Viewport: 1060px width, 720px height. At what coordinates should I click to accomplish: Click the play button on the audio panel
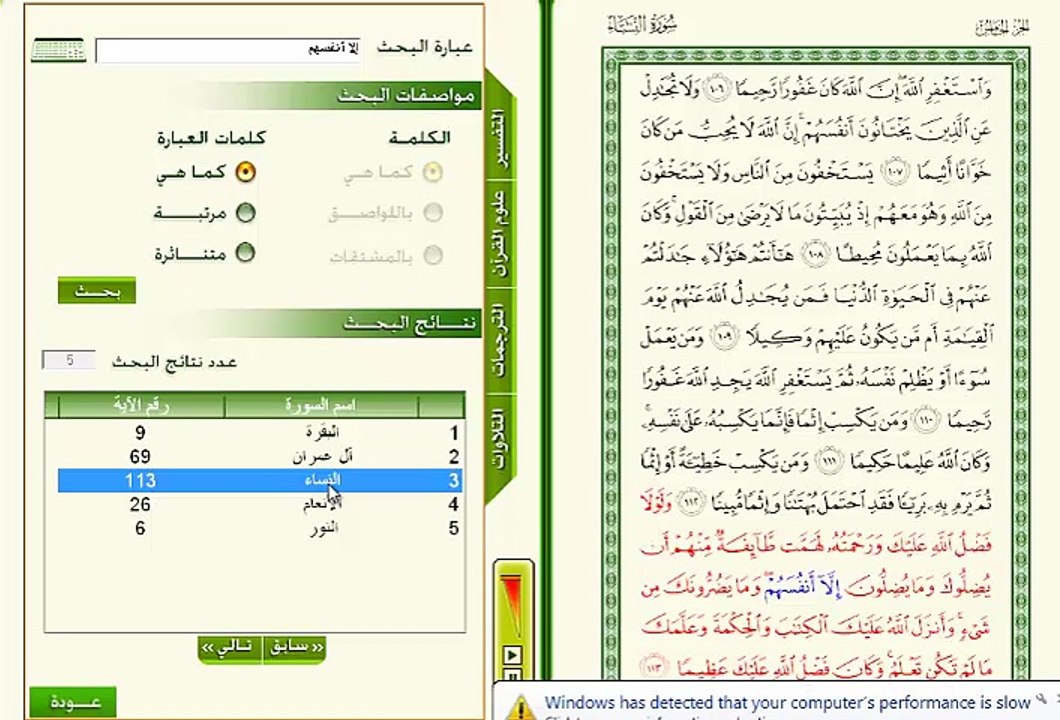512,655
